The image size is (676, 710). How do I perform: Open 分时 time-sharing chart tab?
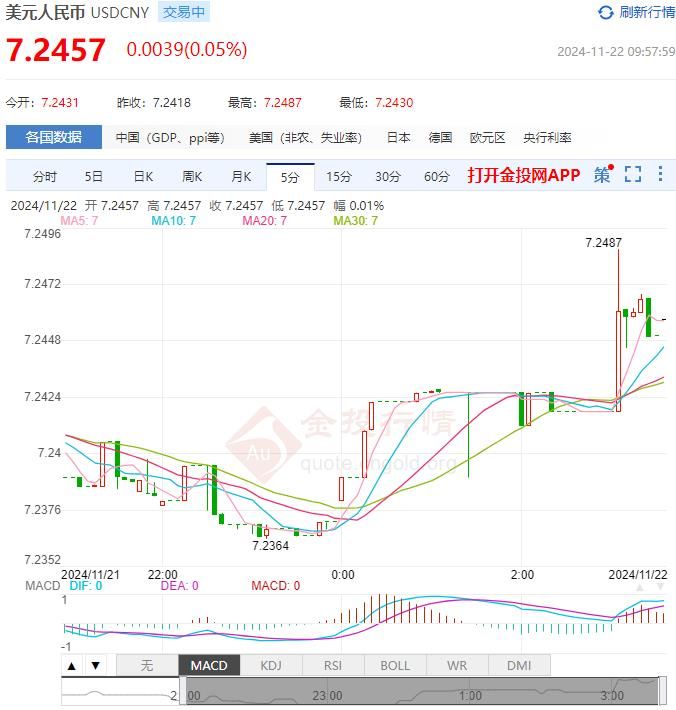[x=45, y=177]
